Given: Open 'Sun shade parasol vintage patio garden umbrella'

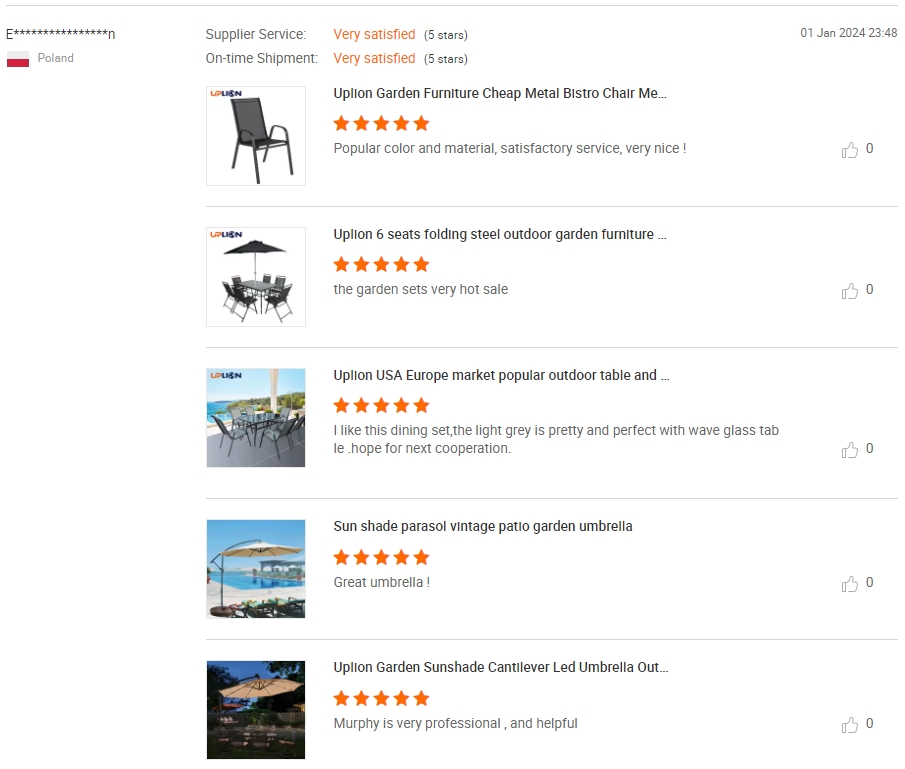Looking at the screenshot, I should [483, 527].
